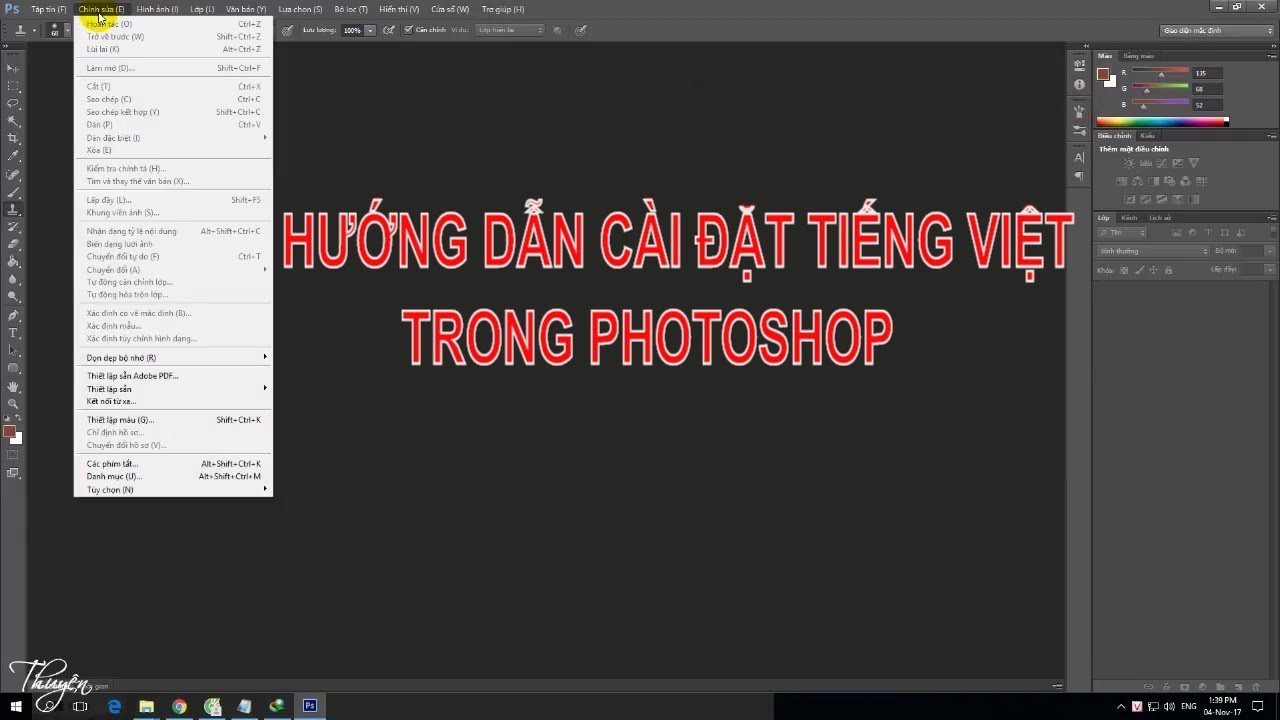Open Chrome from the Windows taskbar
The width and height of the screenshot is (1280, 720).
pos(179,706)
